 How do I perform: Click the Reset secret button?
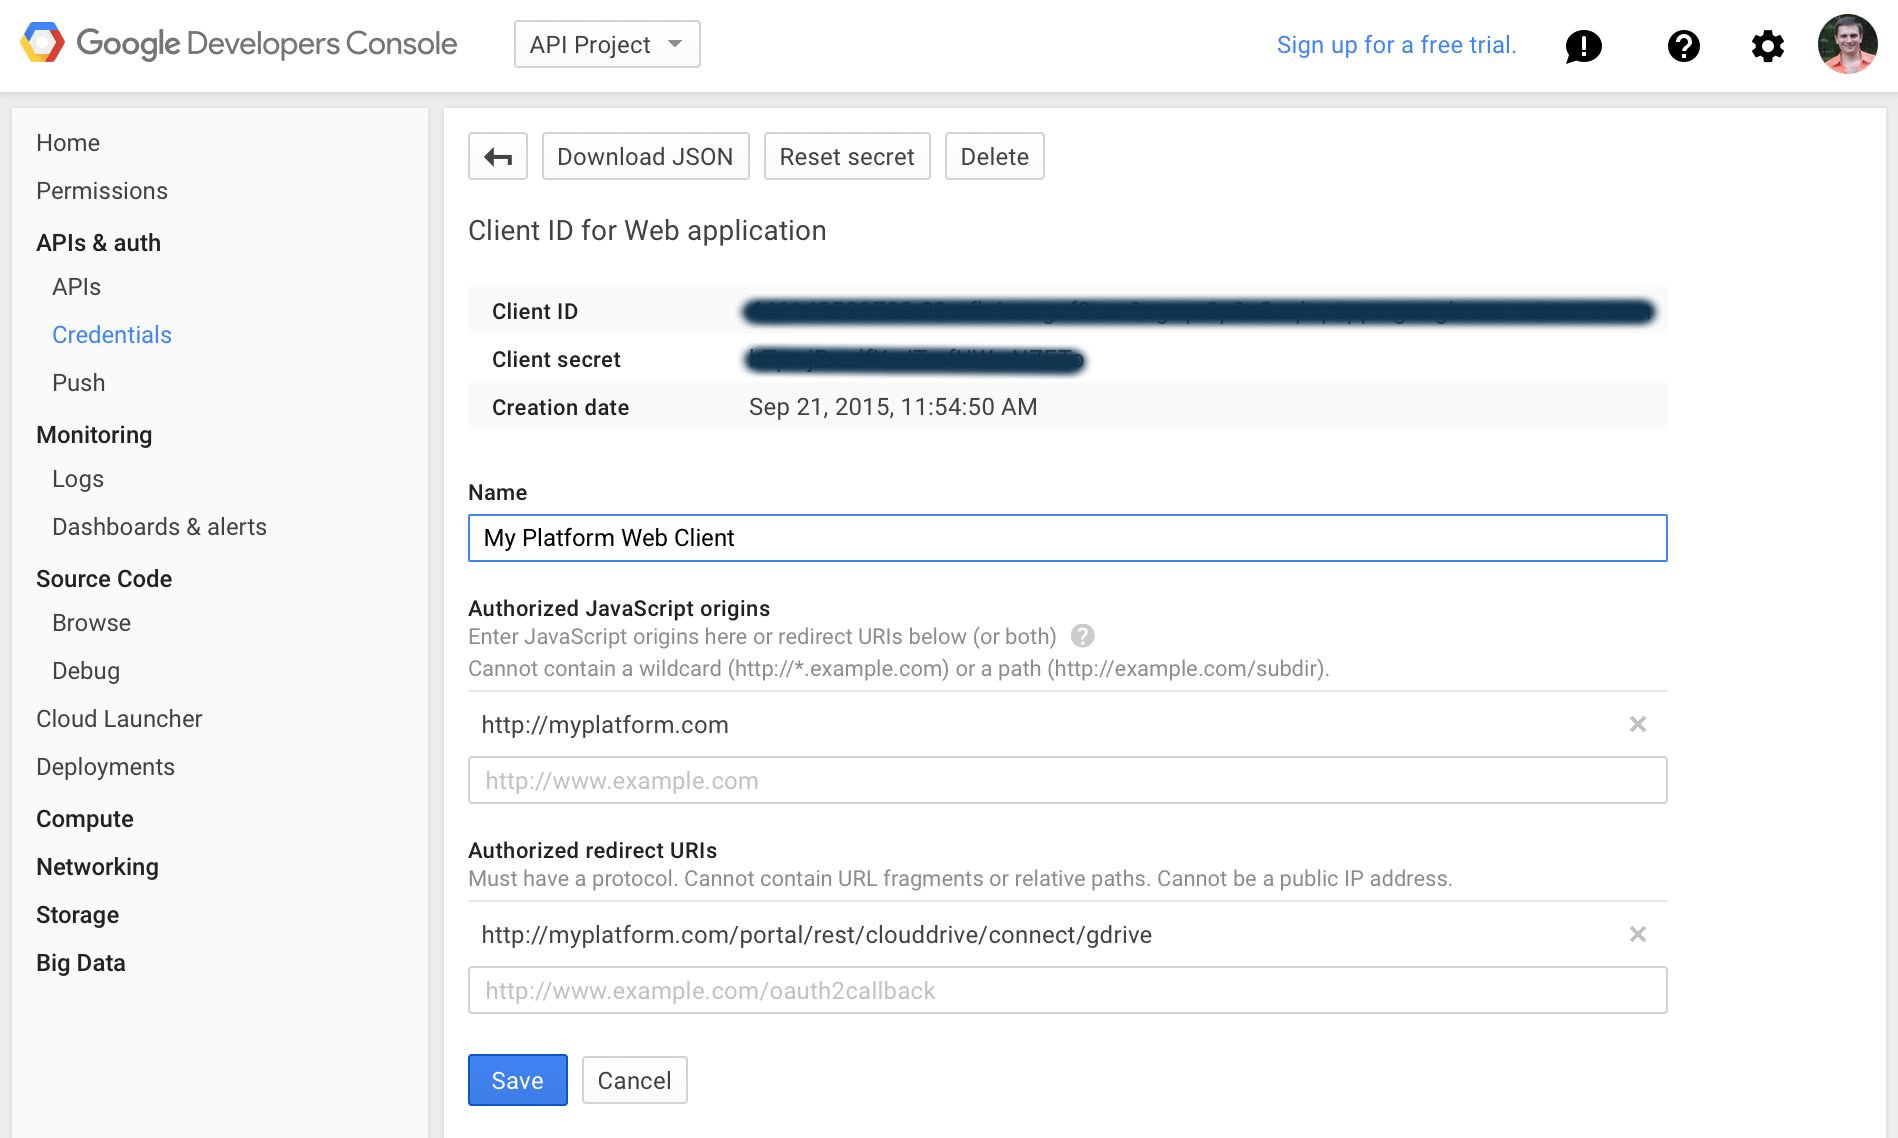[x=847, y=157]
